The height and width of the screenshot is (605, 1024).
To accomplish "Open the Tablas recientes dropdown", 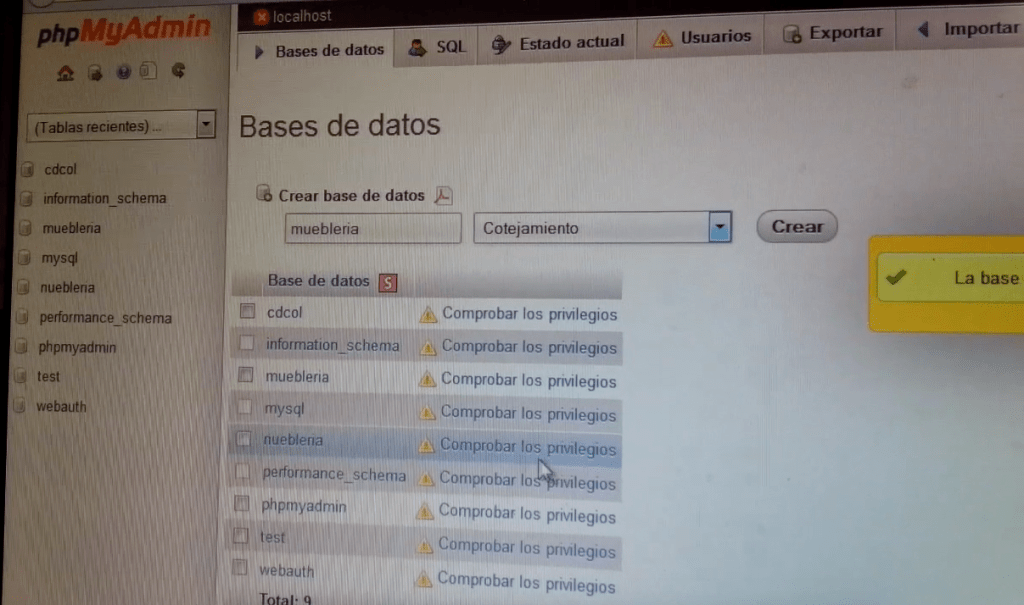I will pos(207,124).
